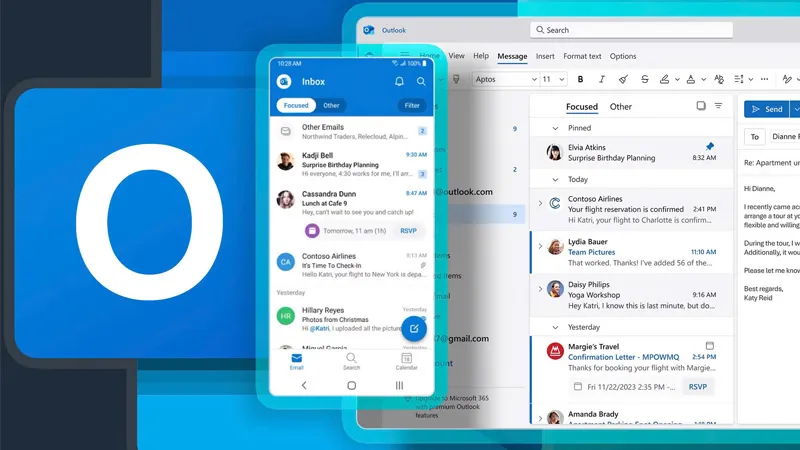
Task: Tap the search magnifier in mobile Inbox header
Action: (x=421, y=81)
